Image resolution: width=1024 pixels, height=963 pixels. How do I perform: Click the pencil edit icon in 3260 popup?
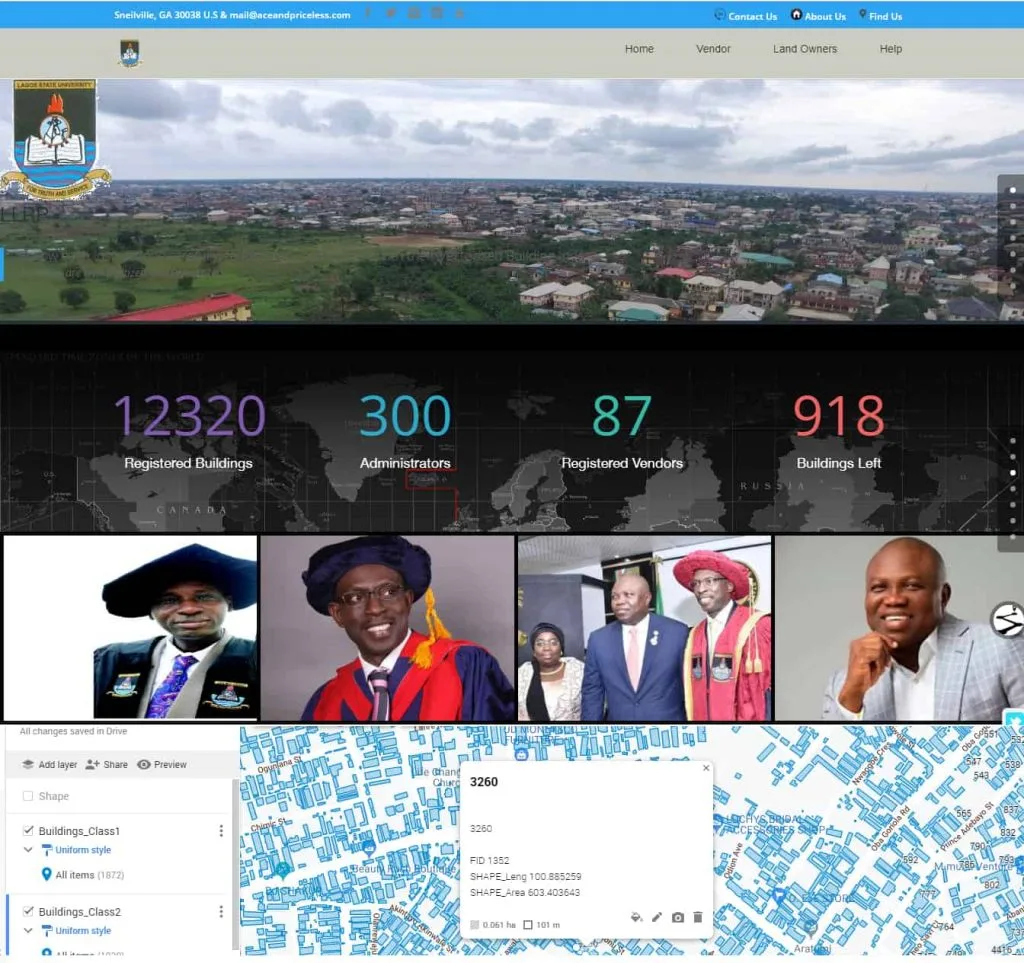point(657,917)
